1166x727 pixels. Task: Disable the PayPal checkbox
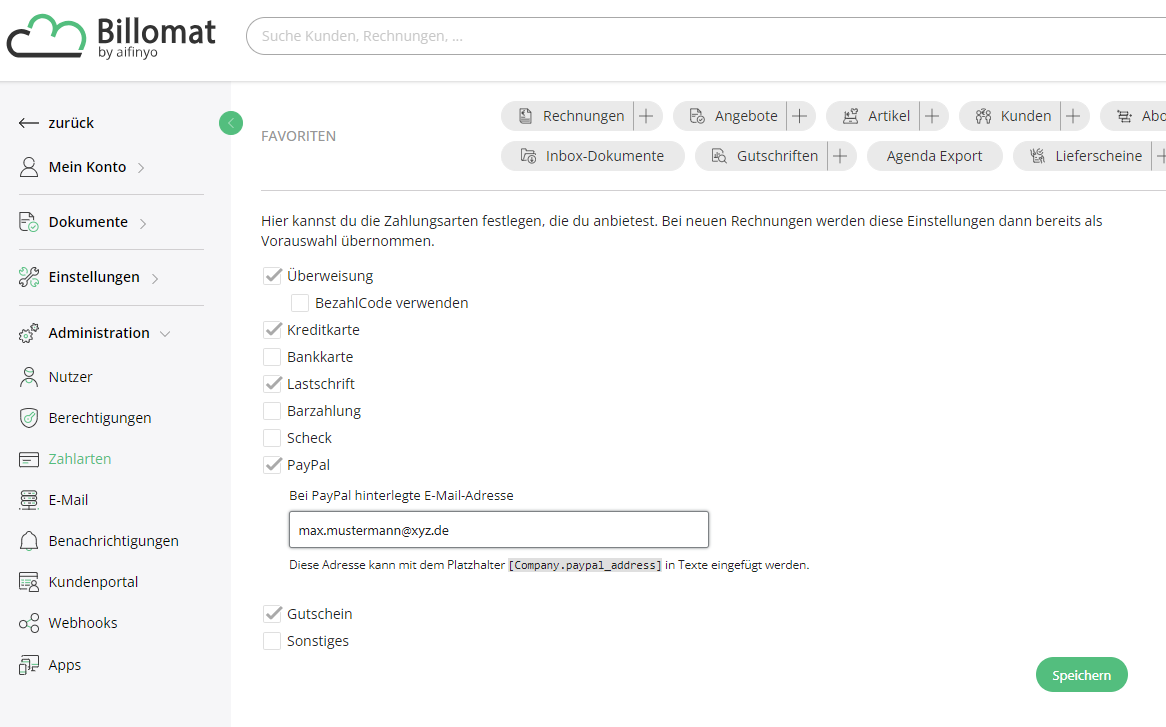[x=272, y=465]
